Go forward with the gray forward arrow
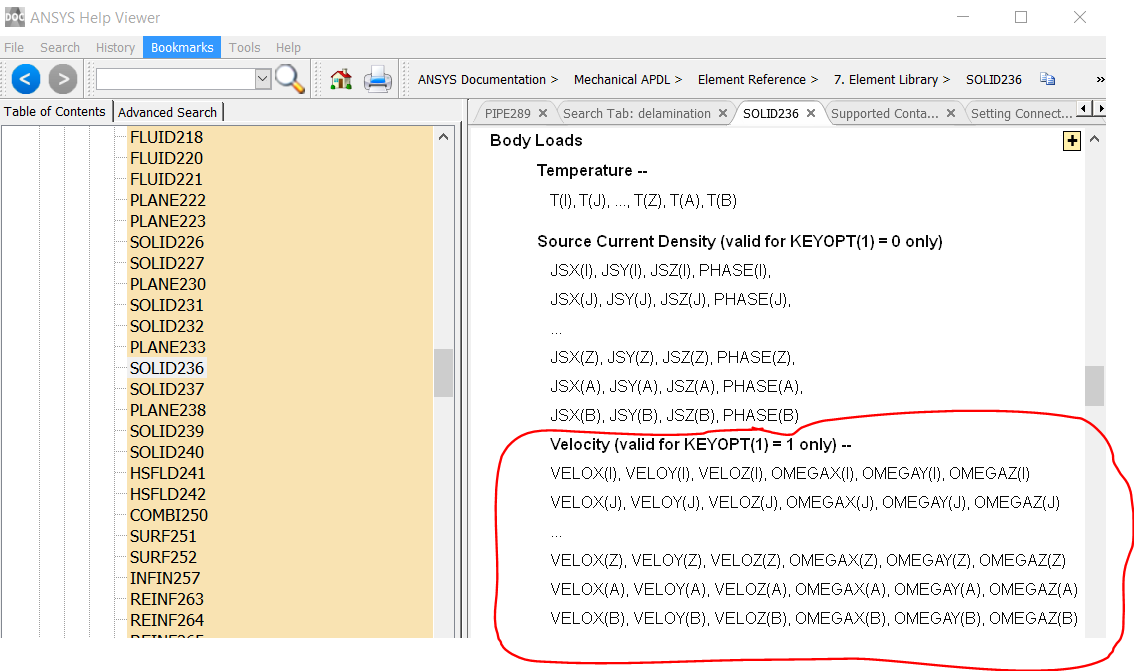The height and width of the screenshot is (671, 1134). (63, 79)
